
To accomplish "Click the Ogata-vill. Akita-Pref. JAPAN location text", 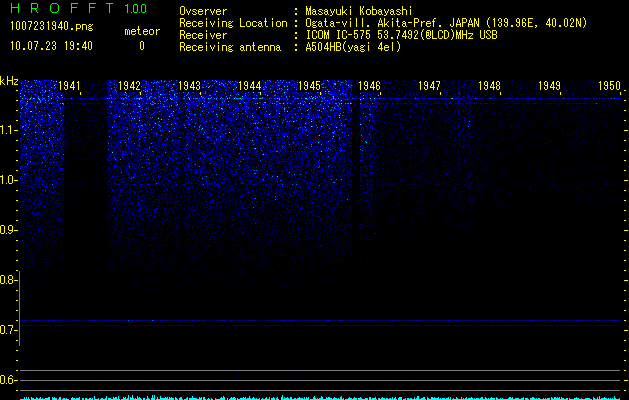I will tap(446, 23).
